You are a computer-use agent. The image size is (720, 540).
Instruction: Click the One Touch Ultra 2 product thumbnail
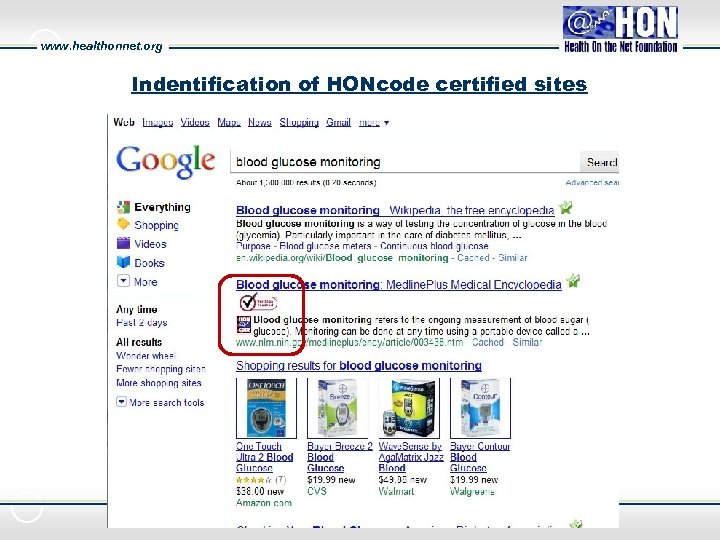(266, 408)
